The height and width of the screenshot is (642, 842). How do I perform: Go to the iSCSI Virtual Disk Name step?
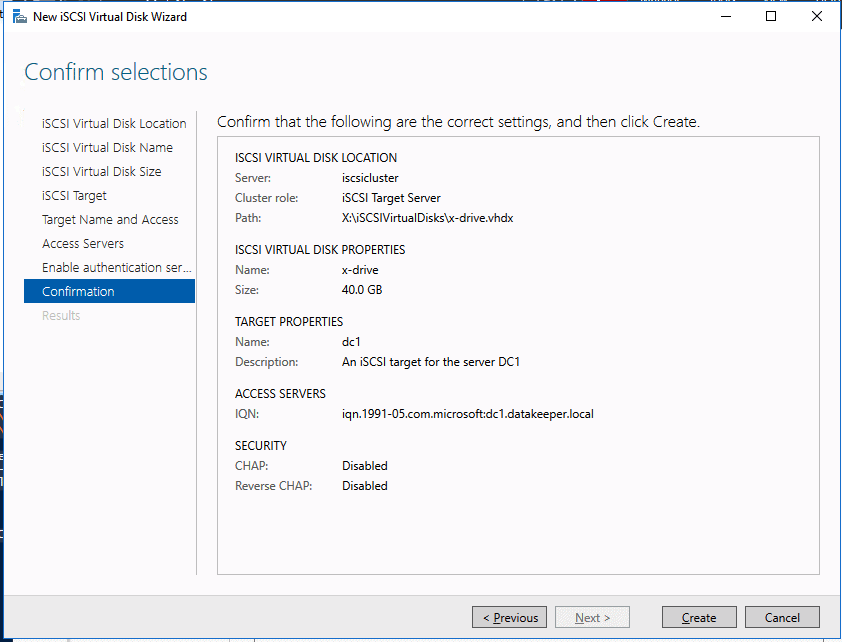[107, 148]
